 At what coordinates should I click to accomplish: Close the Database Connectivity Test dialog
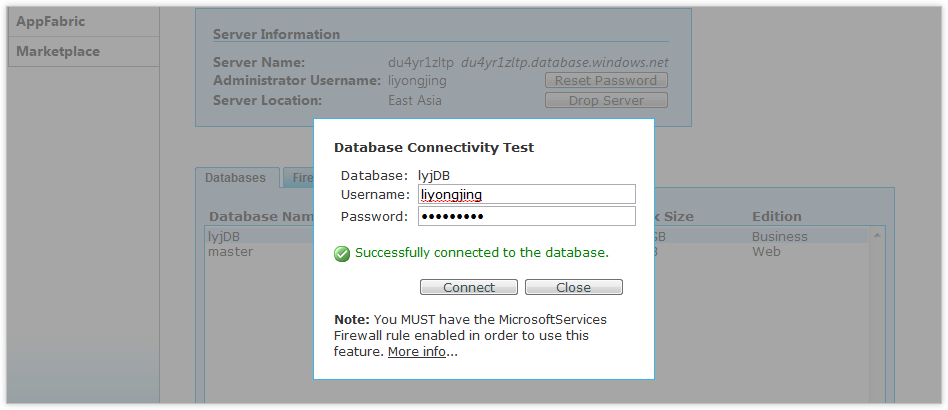(573, 287)
